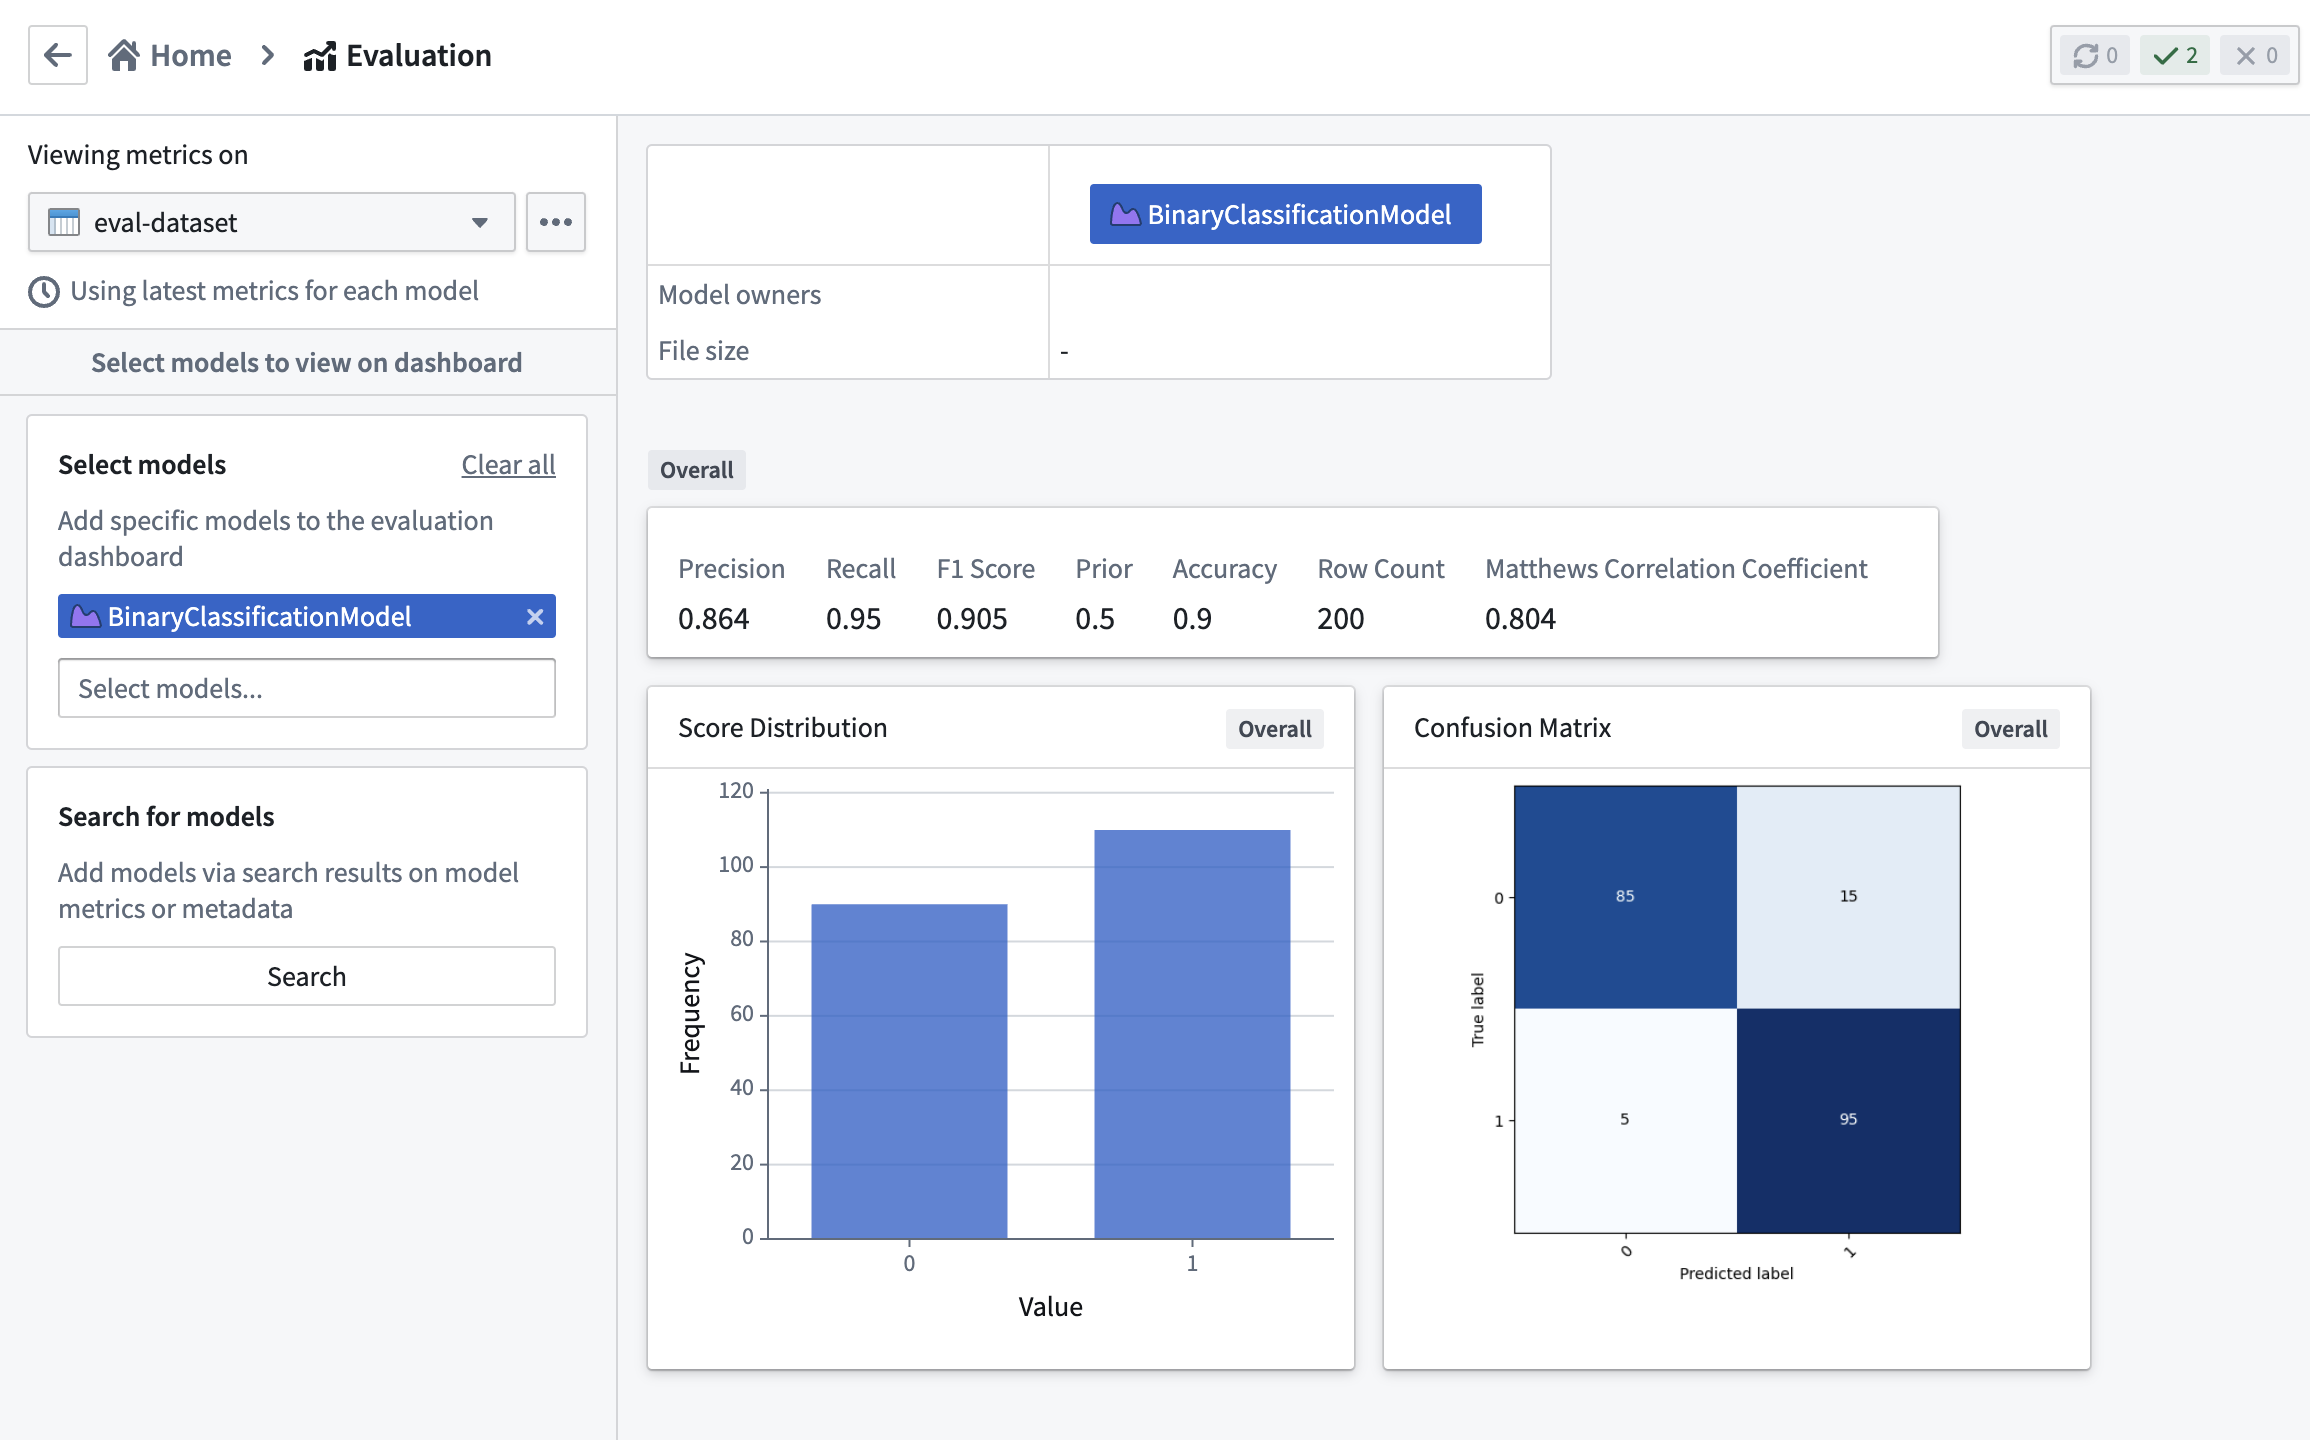
Task: Click confusion matrix cell showing 85
Action: [1625, 897]
